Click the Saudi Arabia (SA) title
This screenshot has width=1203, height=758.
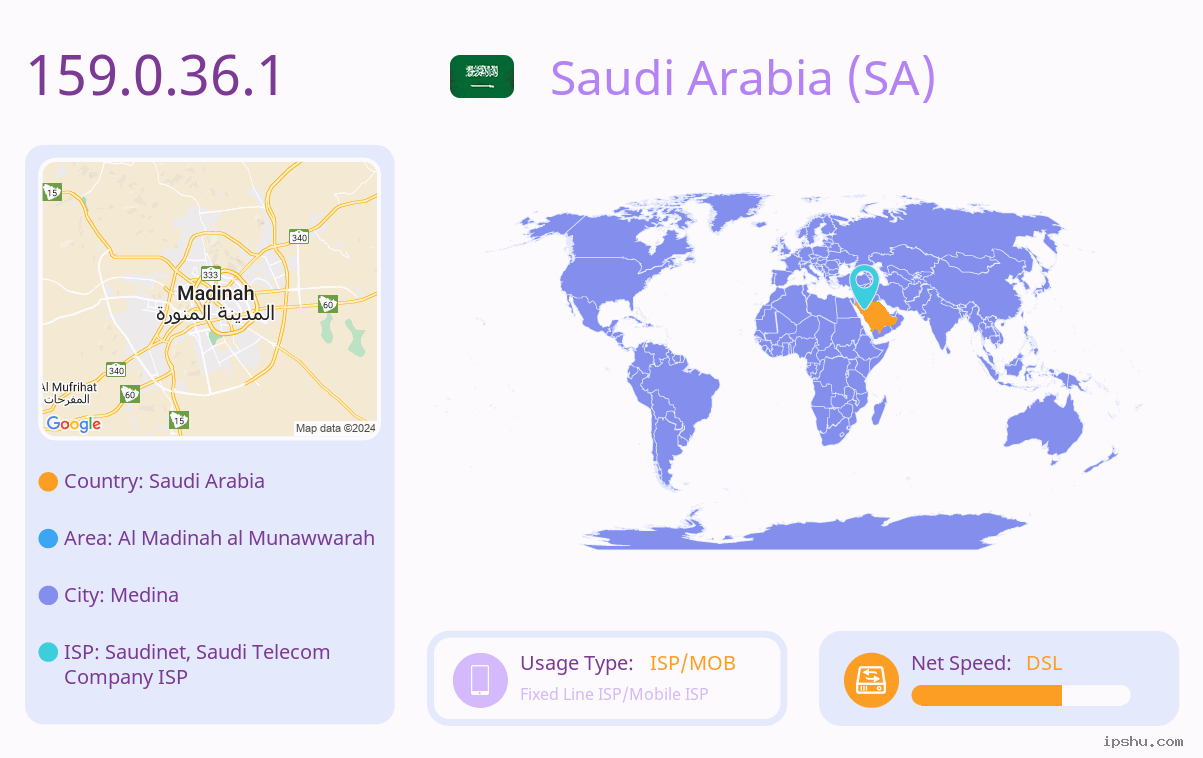click(x=743, y=77)
